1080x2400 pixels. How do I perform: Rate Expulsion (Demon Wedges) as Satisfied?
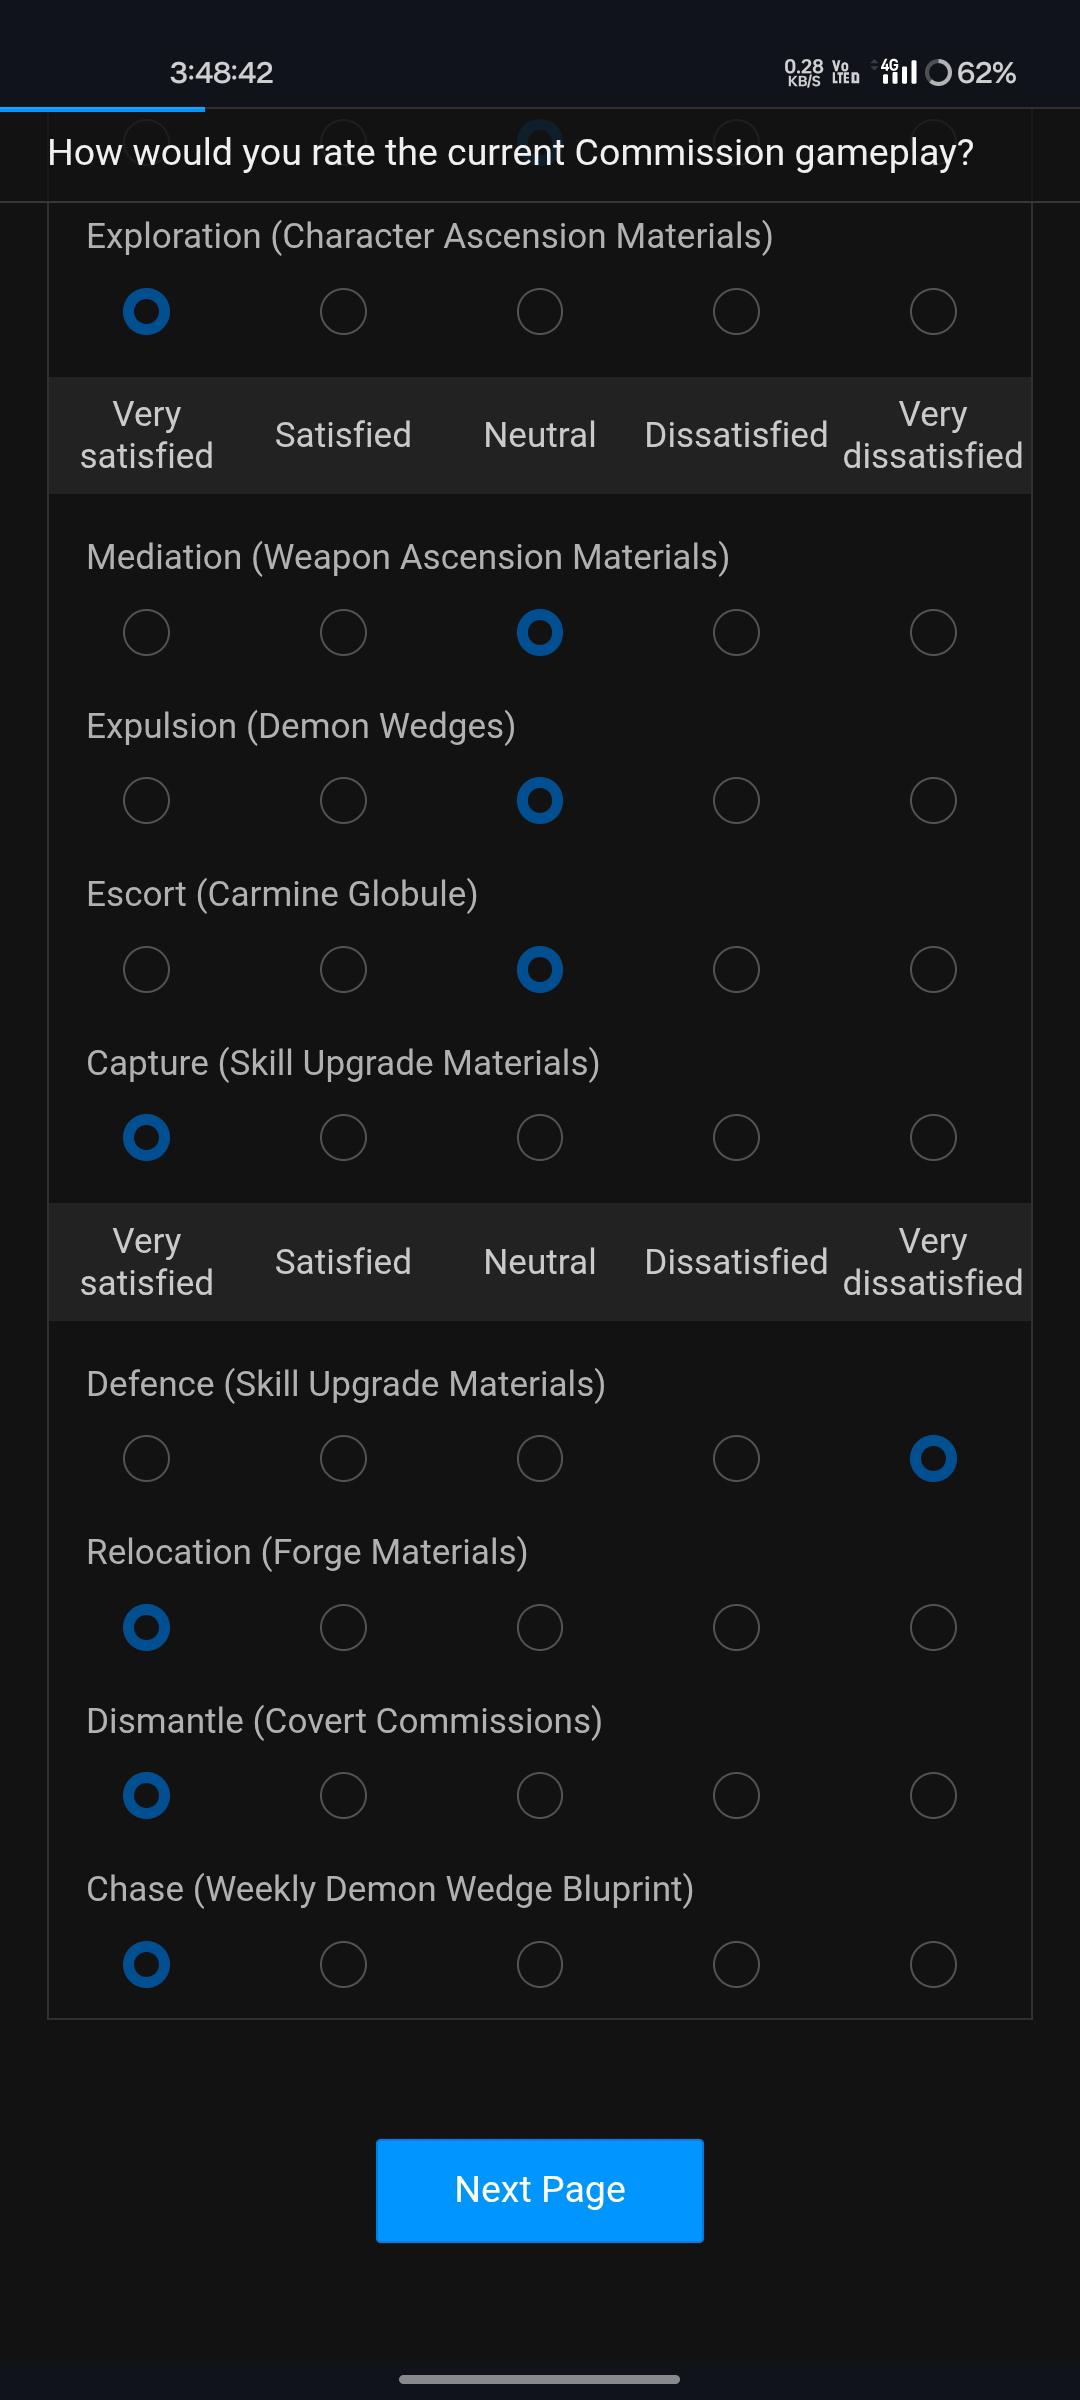point(343,801)
